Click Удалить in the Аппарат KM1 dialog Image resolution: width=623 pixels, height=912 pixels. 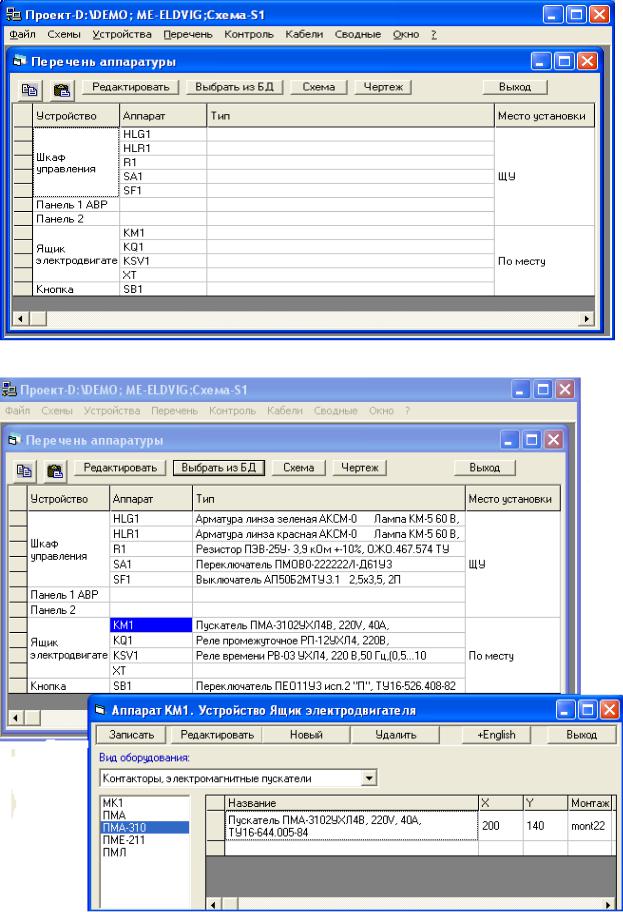(x=396, y=735)
